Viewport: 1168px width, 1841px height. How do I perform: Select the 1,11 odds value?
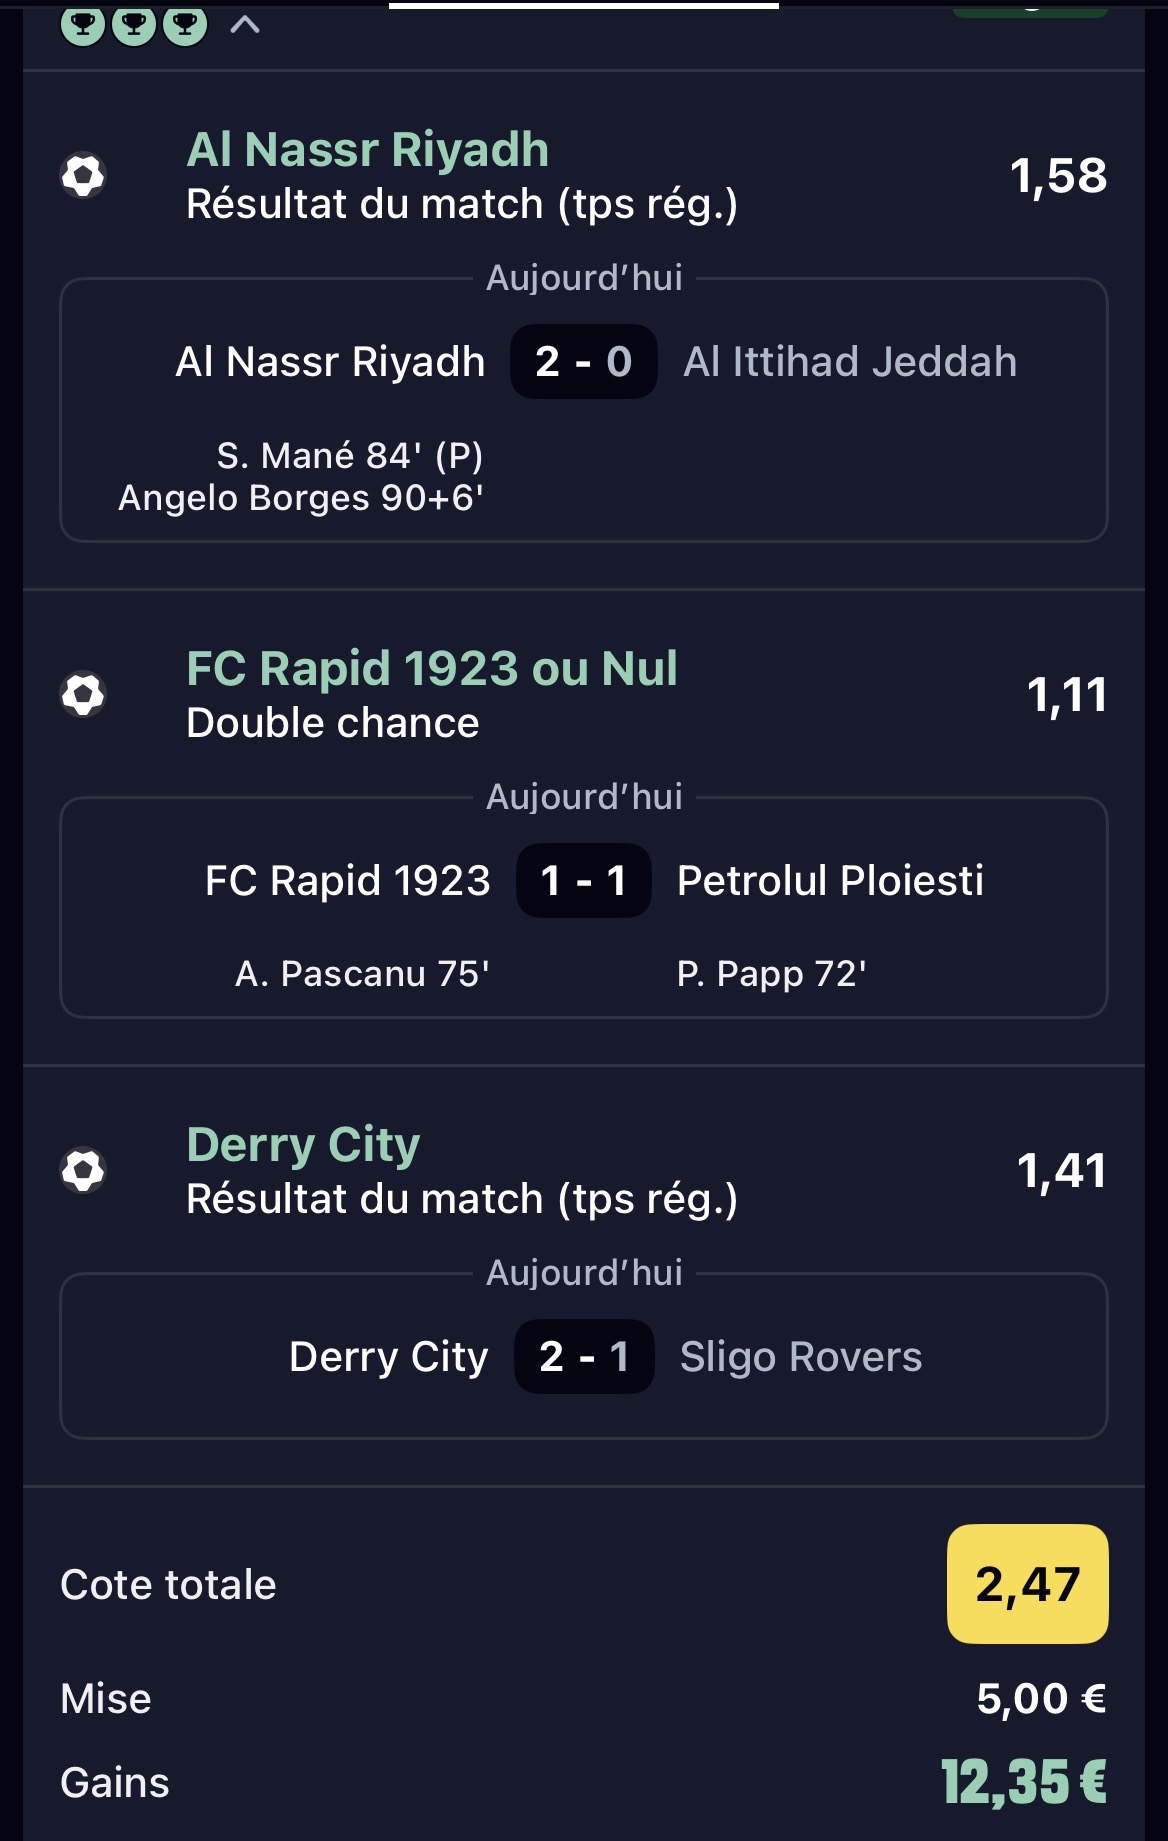click(x=1066, y=695)
